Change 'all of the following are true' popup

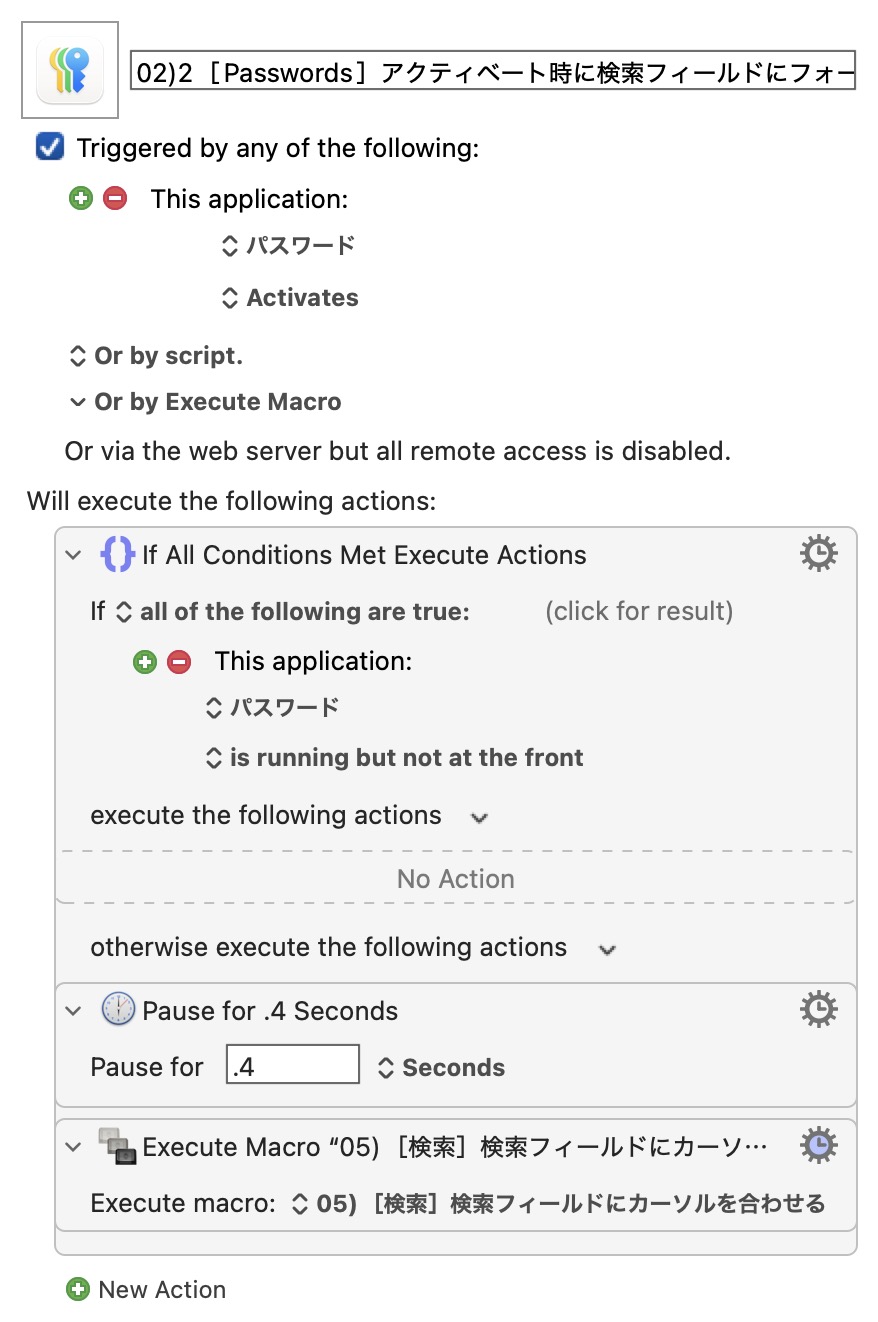tap(292, 612)
